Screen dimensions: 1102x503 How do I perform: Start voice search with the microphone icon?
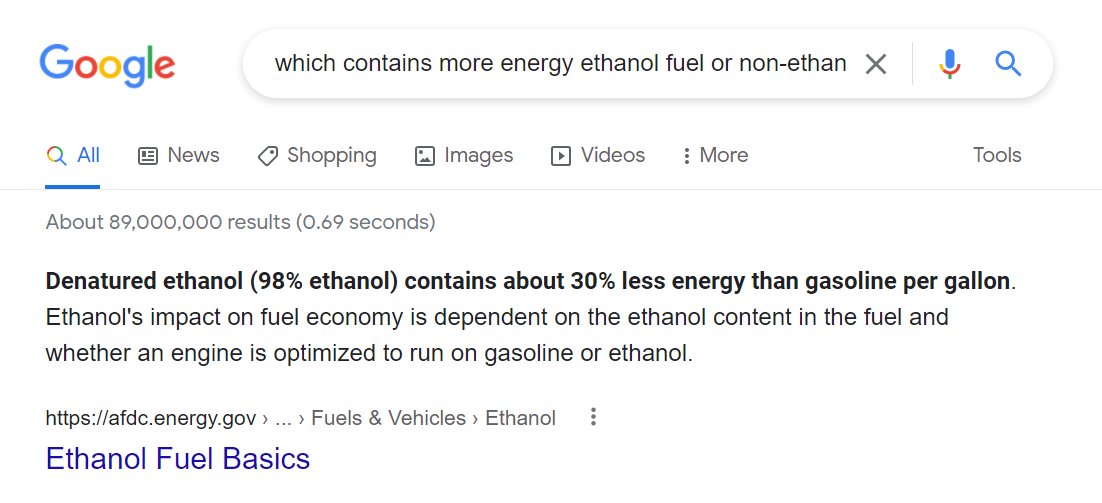pyautogui.click(x=949, y=65)
